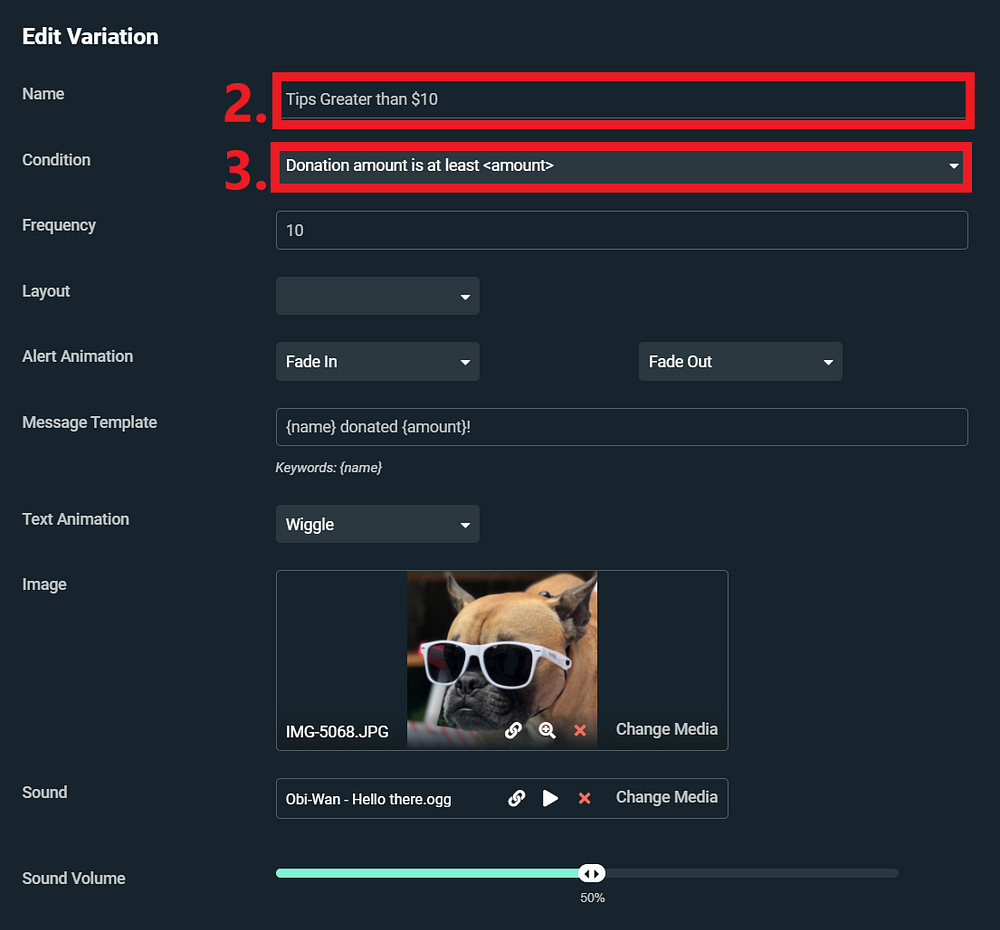
Task: Open the Fade Out animation dropdown
Action: [x=740, y=362]
